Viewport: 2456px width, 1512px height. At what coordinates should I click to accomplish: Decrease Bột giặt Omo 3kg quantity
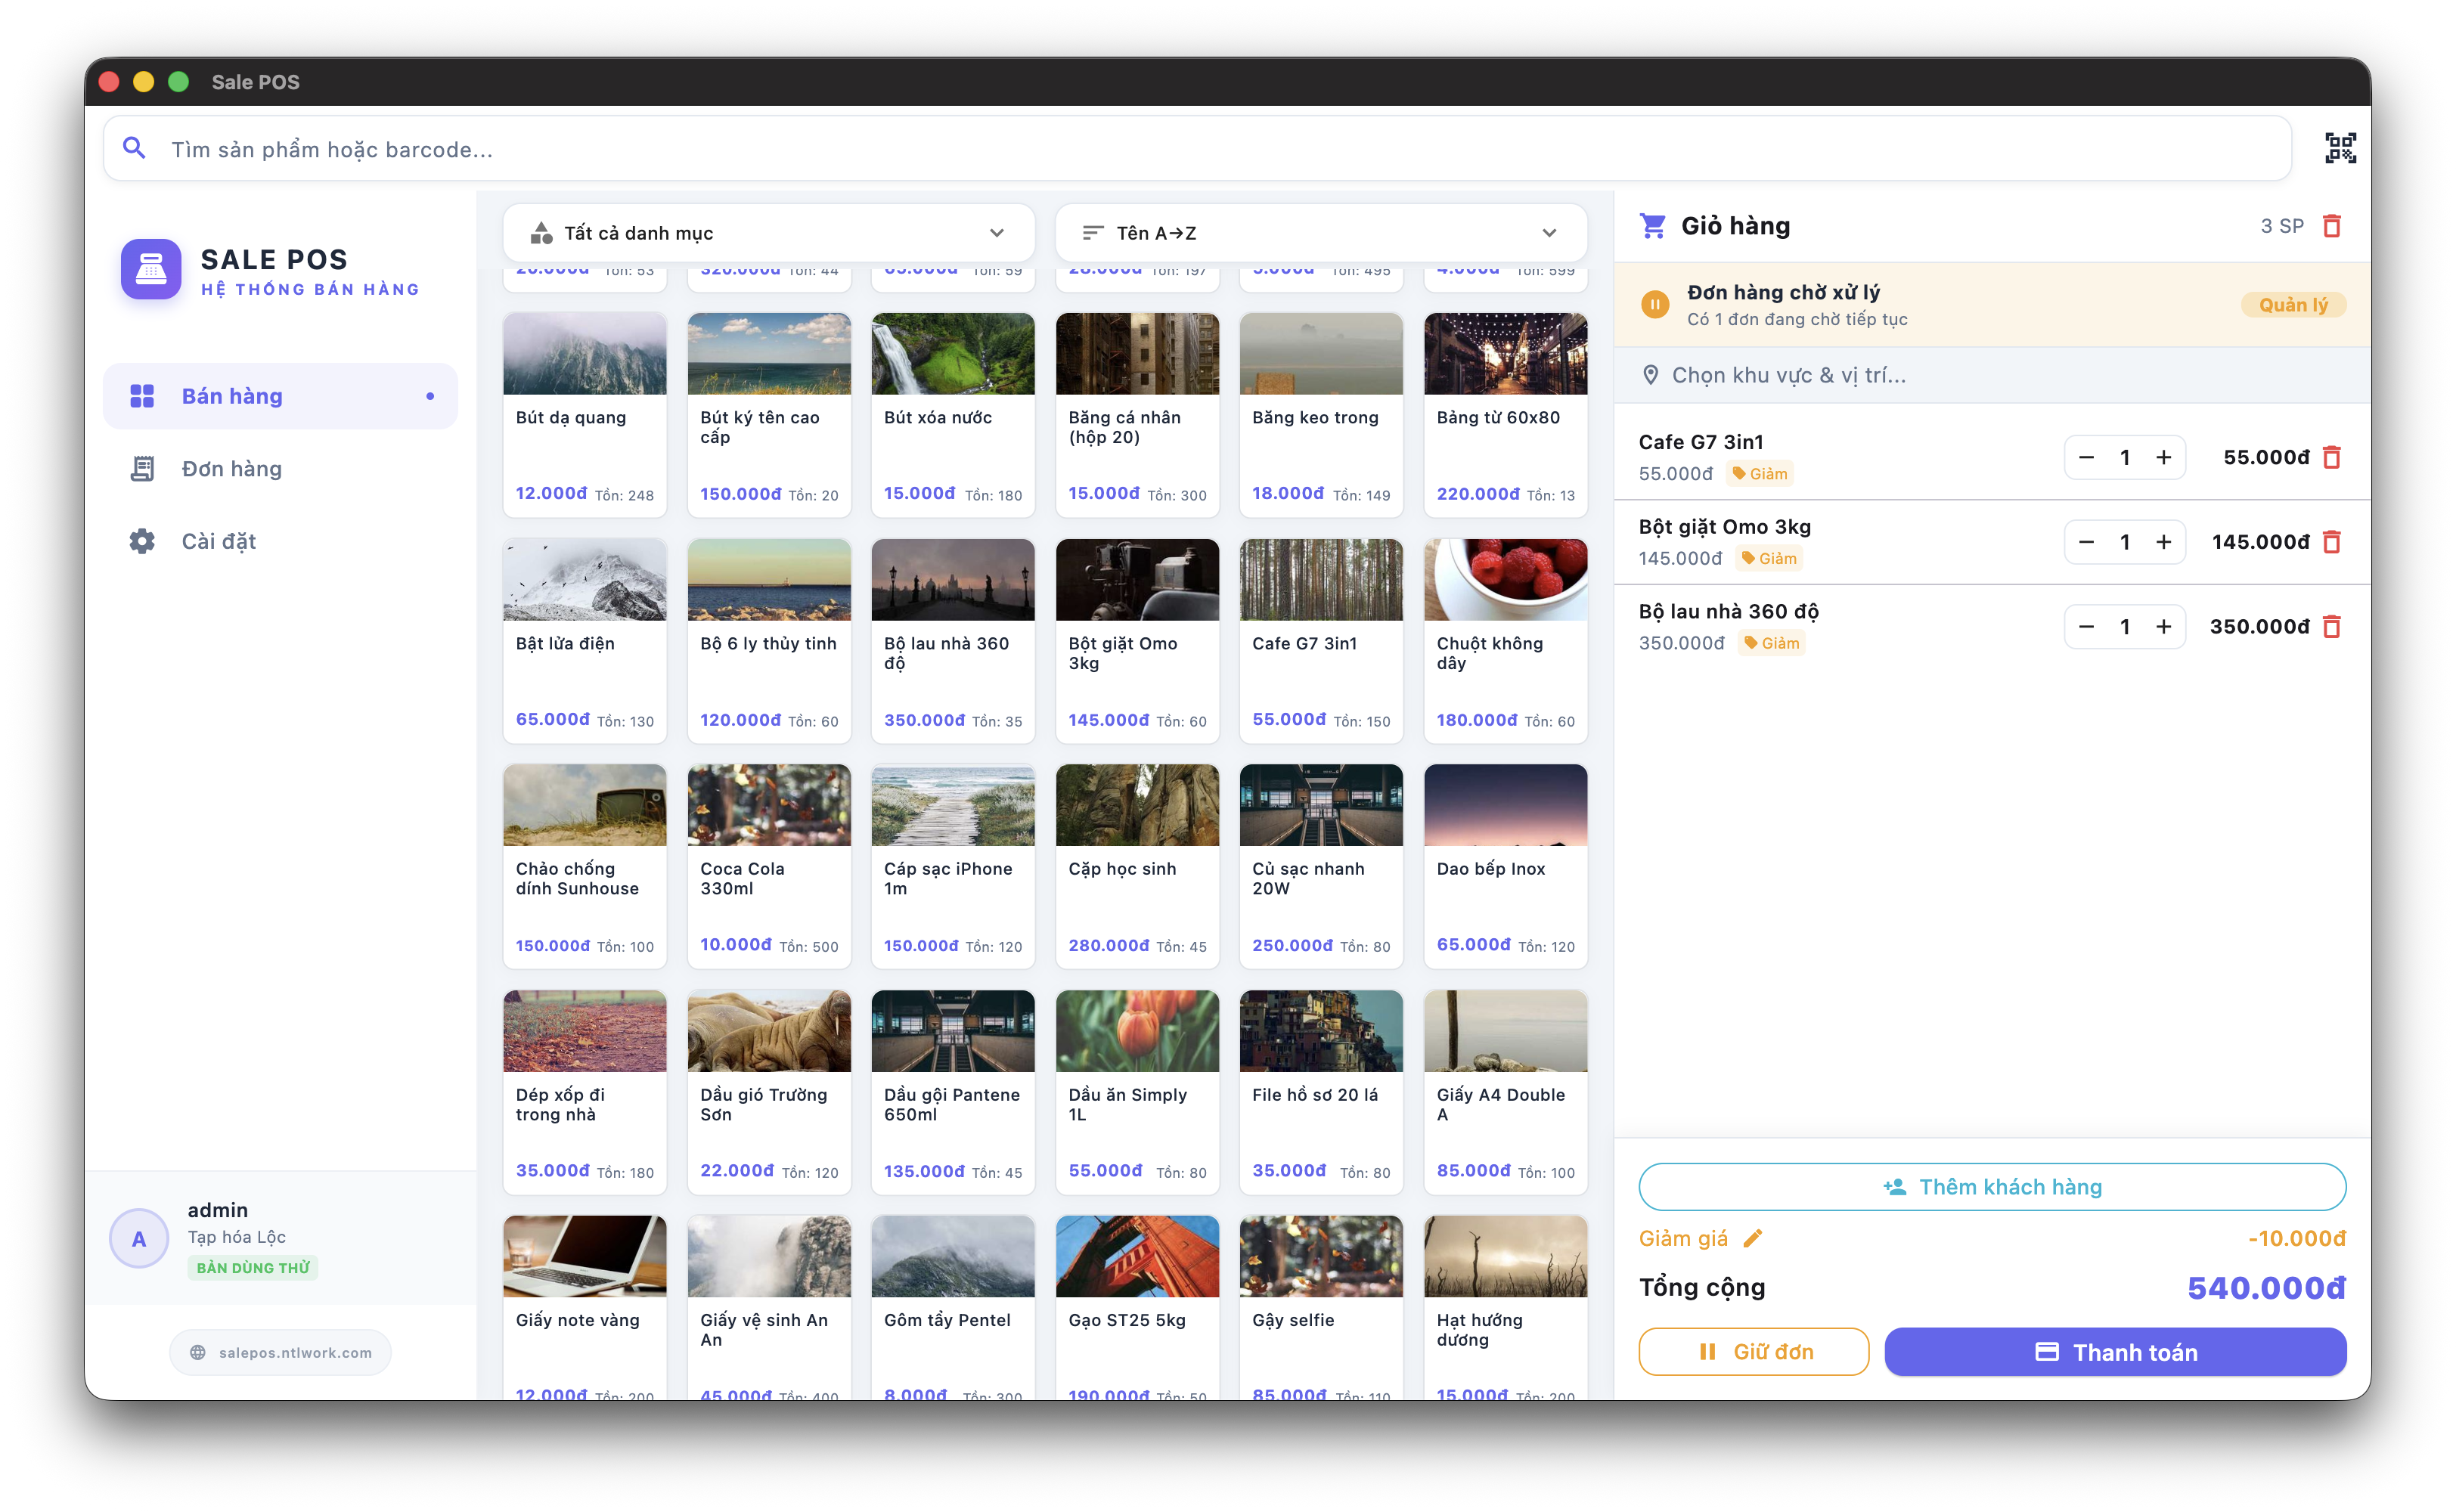click(x=2086, y=542)
